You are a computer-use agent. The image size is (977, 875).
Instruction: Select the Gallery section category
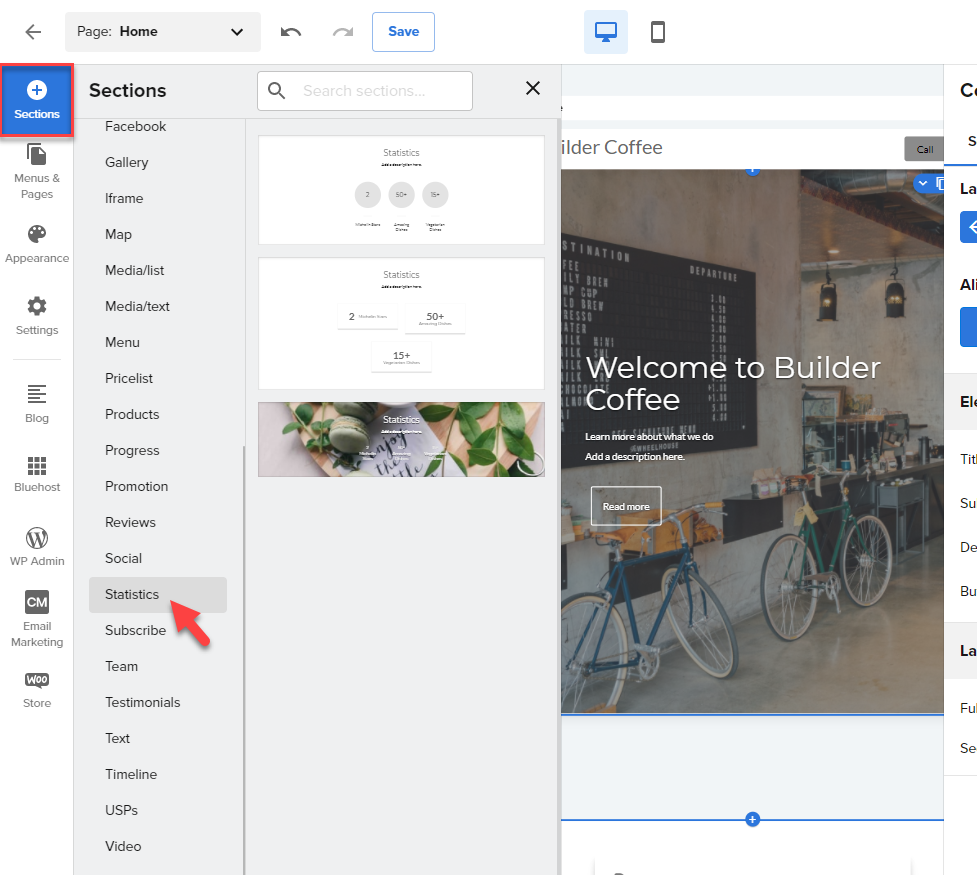click(x=126, y=163)
